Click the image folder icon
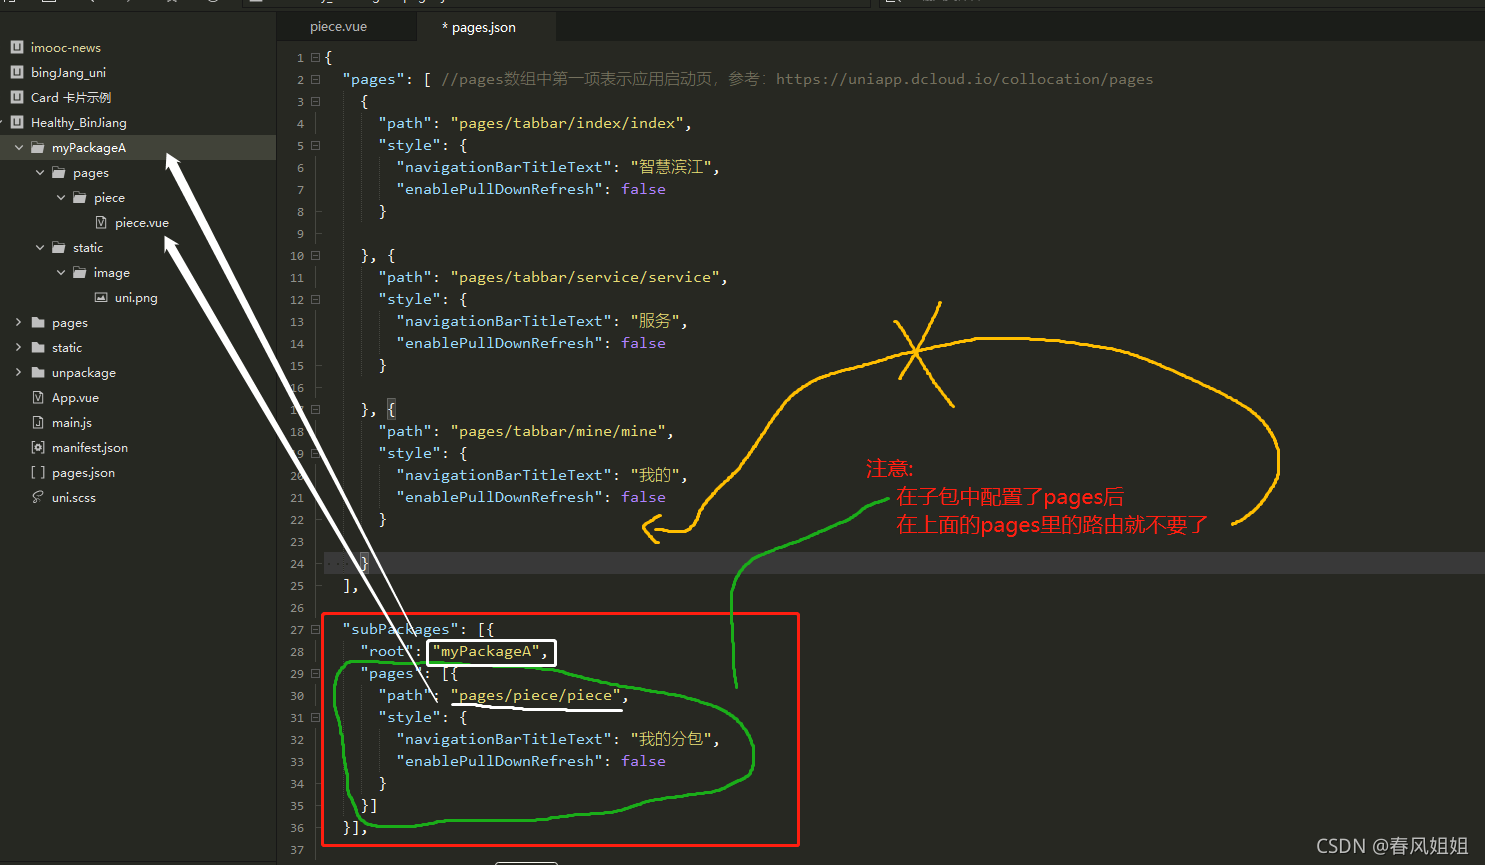The height and width of the screenshot is (865, 1485). pos(80,273)
